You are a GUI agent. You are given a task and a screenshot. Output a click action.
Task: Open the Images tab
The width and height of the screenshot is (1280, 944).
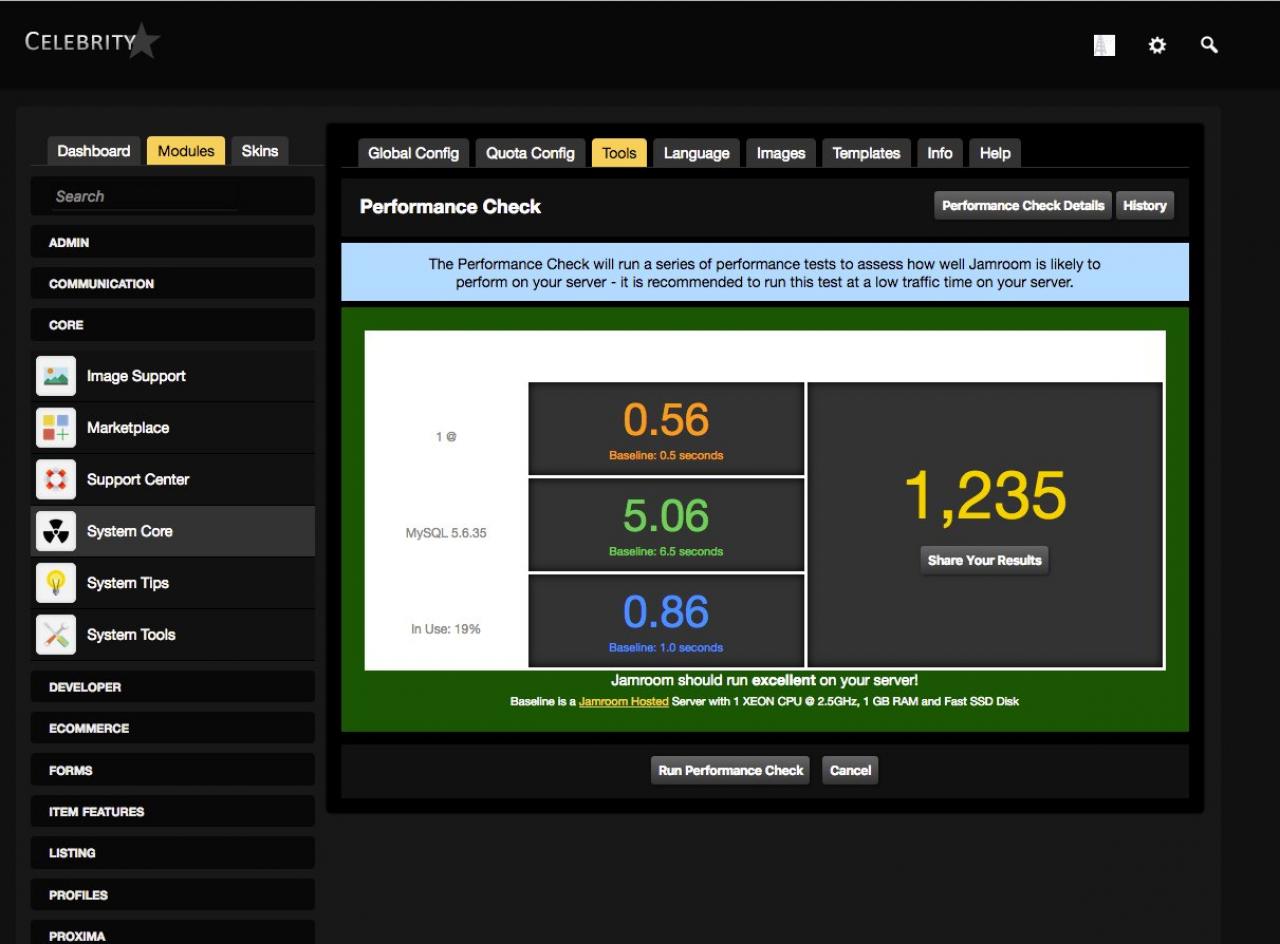click(781, 153)
